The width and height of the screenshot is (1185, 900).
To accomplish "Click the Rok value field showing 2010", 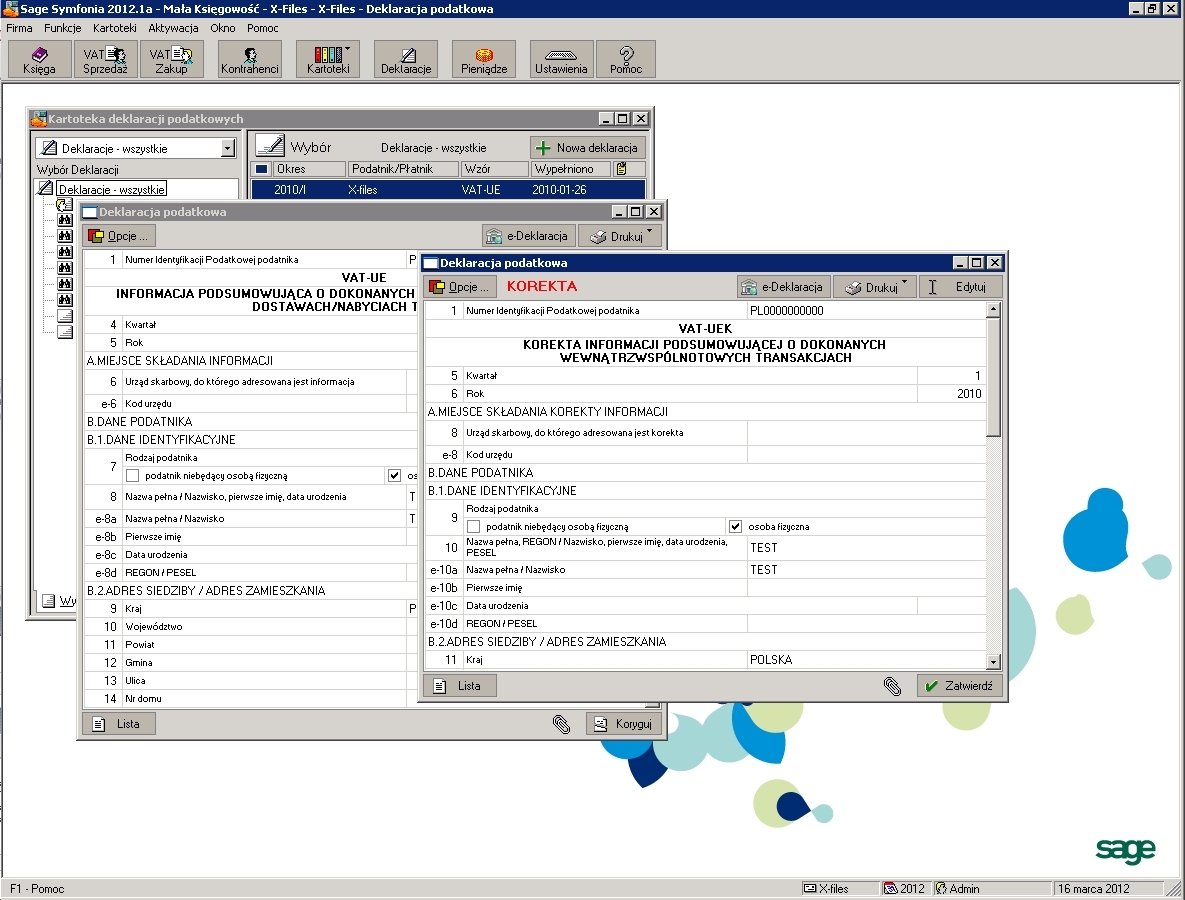I will (951, 394).
